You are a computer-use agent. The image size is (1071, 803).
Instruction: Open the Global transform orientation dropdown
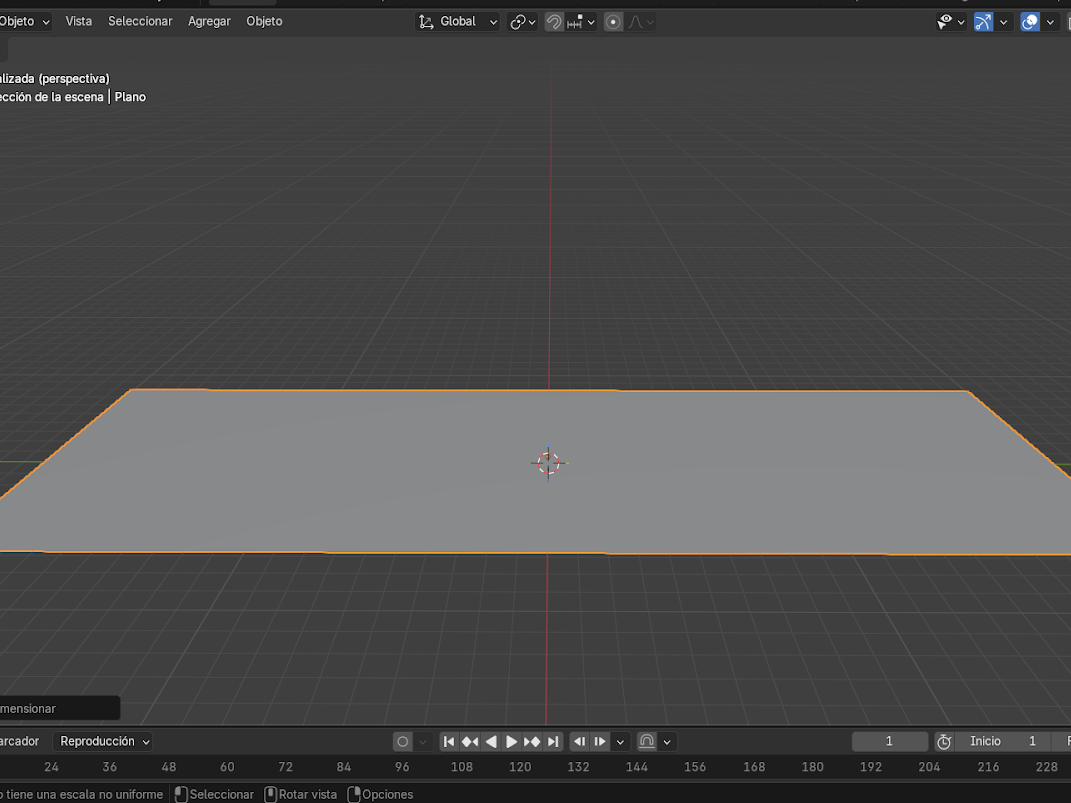coord(458,21)
